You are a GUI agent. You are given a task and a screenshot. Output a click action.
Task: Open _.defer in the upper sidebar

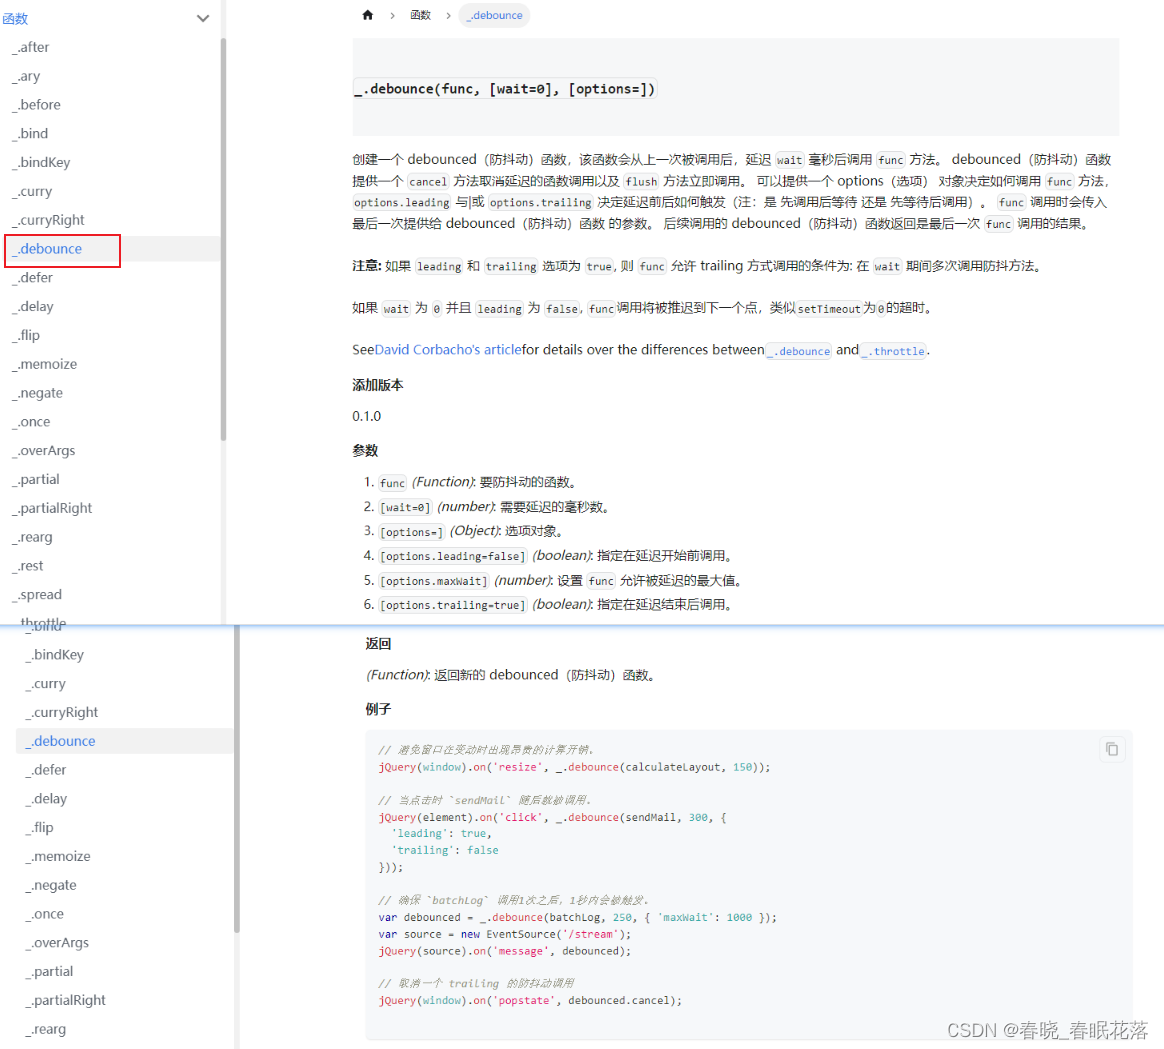click(x=33, y=278)
